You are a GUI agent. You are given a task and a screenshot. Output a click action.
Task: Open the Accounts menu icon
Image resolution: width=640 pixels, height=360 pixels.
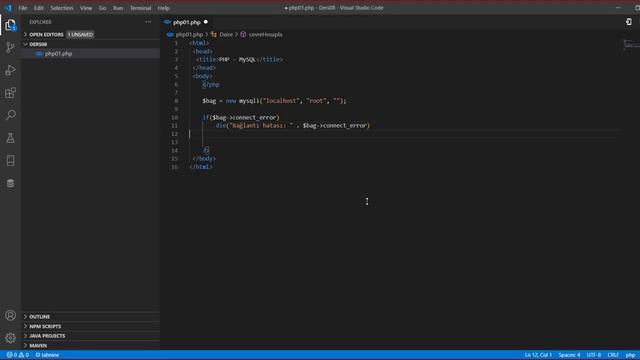[x=10, y=315]
